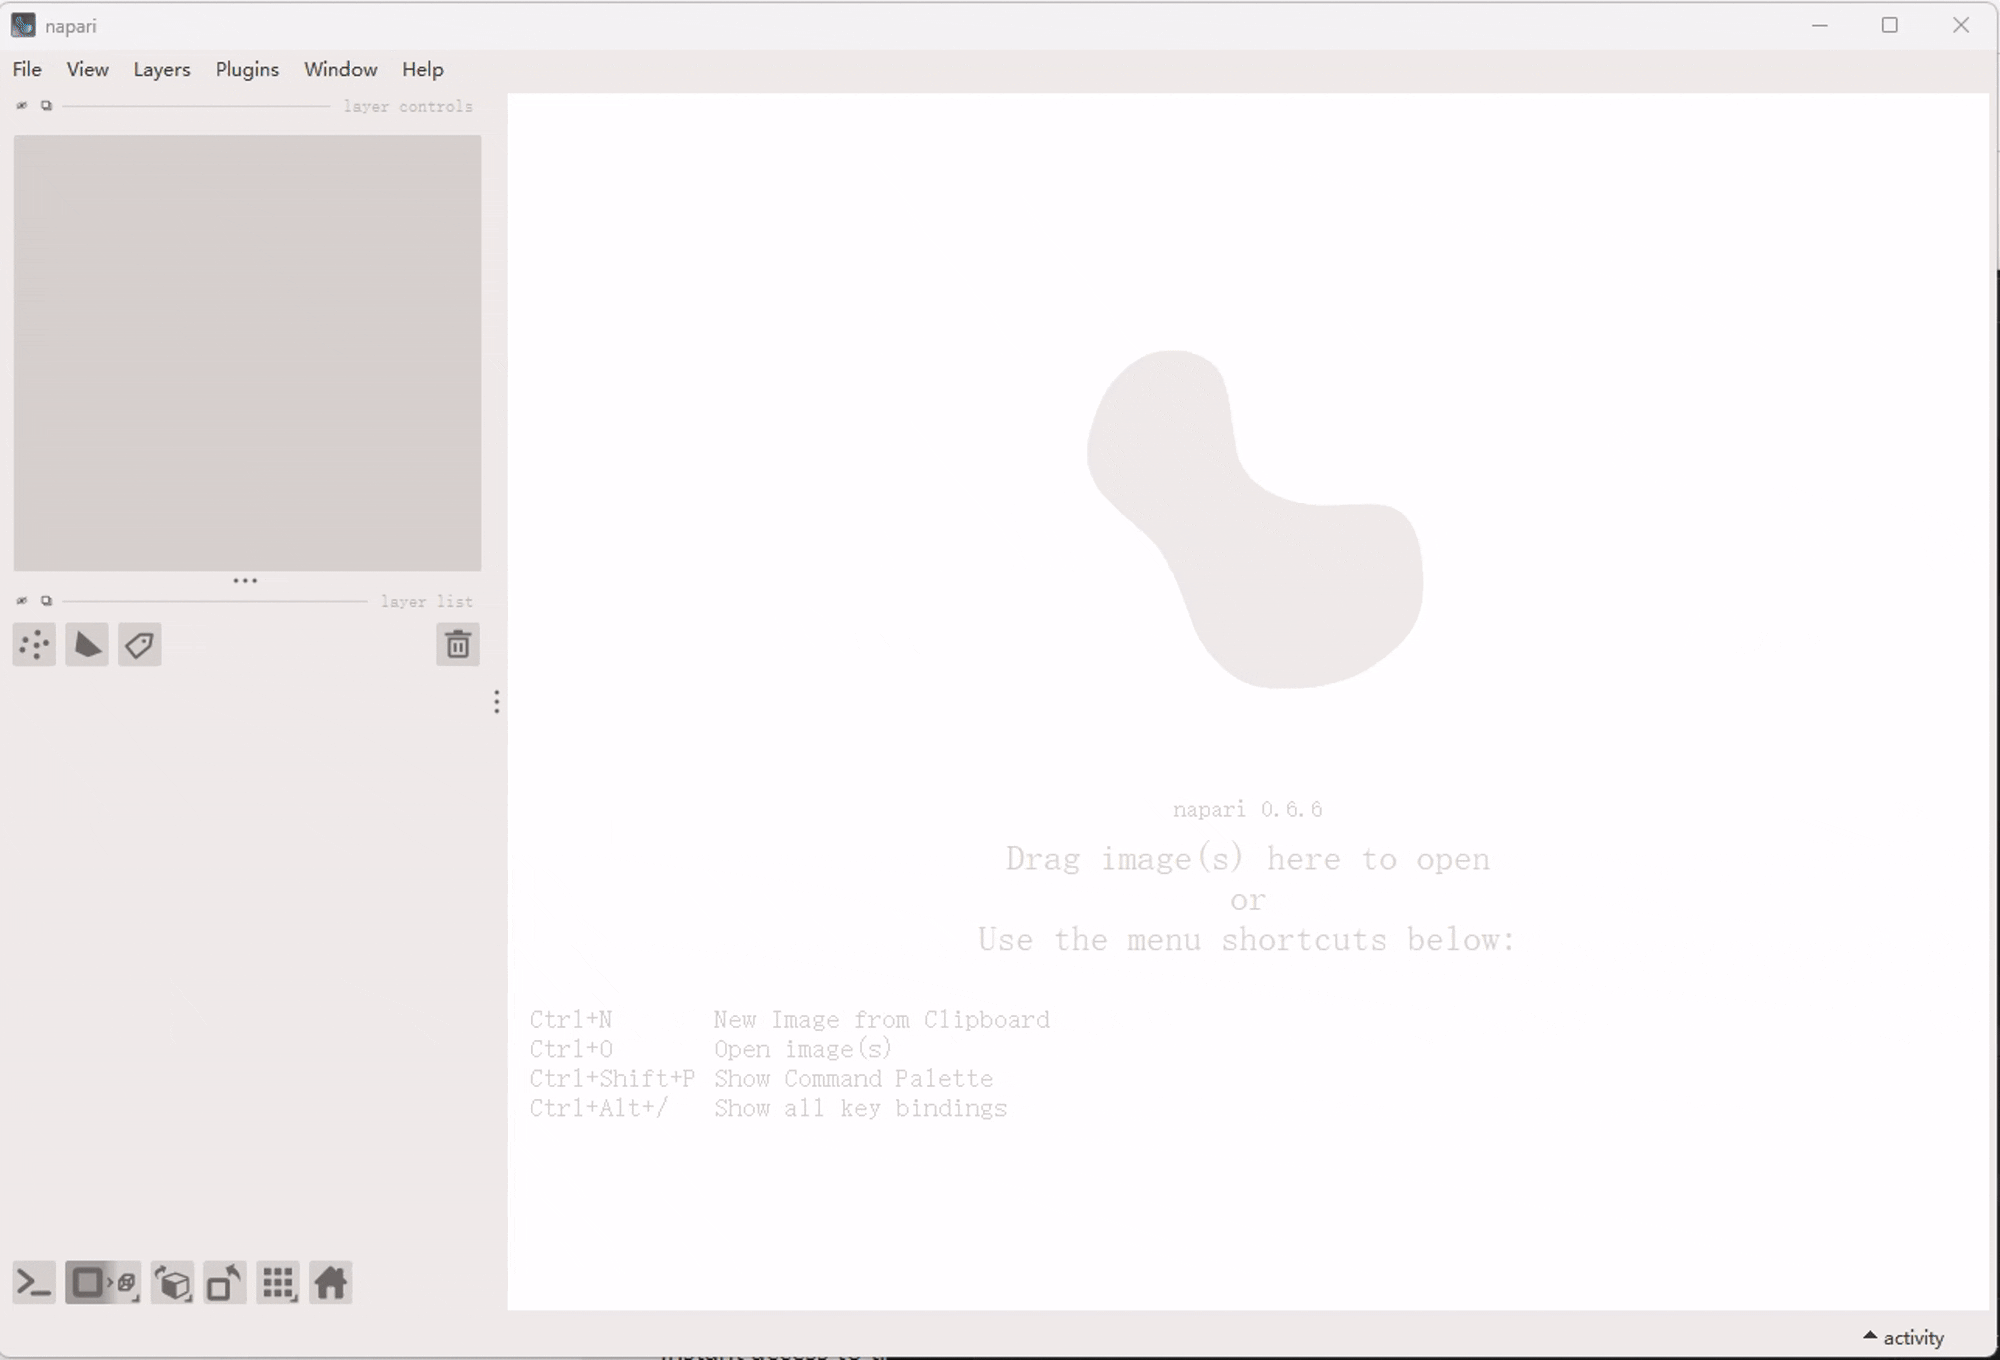Toggle 2D/3D display mode
This screenshot has height=1360, width=2000.
point(103,1283)
